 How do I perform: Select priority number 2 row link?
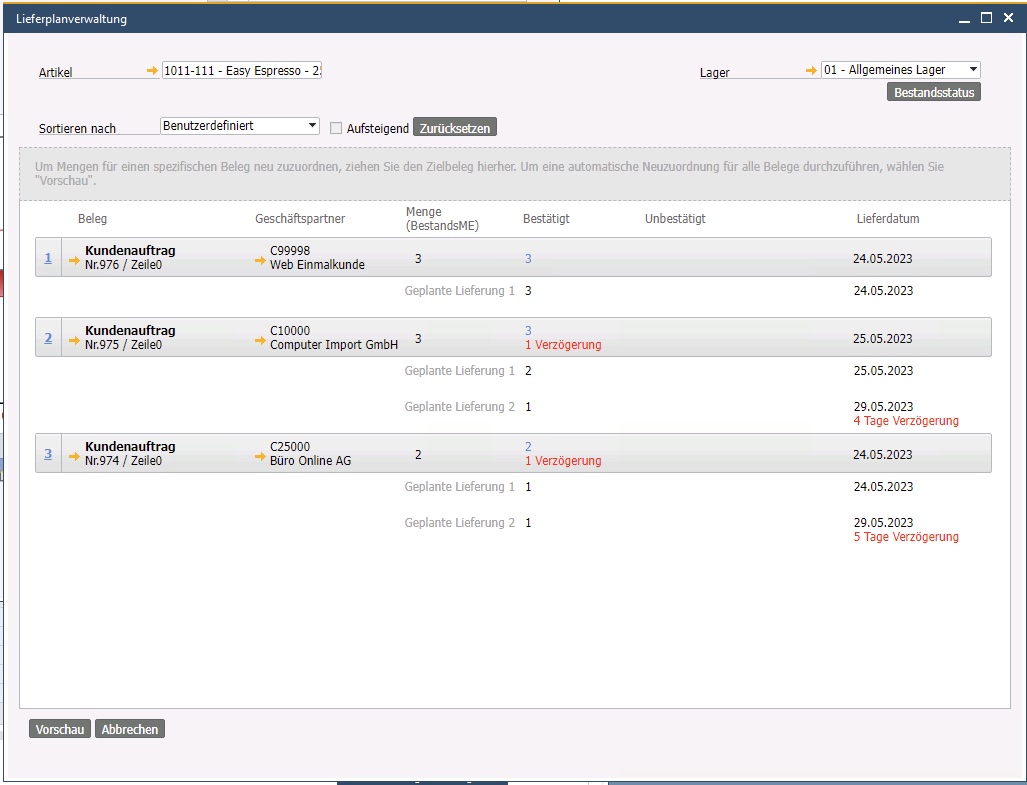point(48,338)
